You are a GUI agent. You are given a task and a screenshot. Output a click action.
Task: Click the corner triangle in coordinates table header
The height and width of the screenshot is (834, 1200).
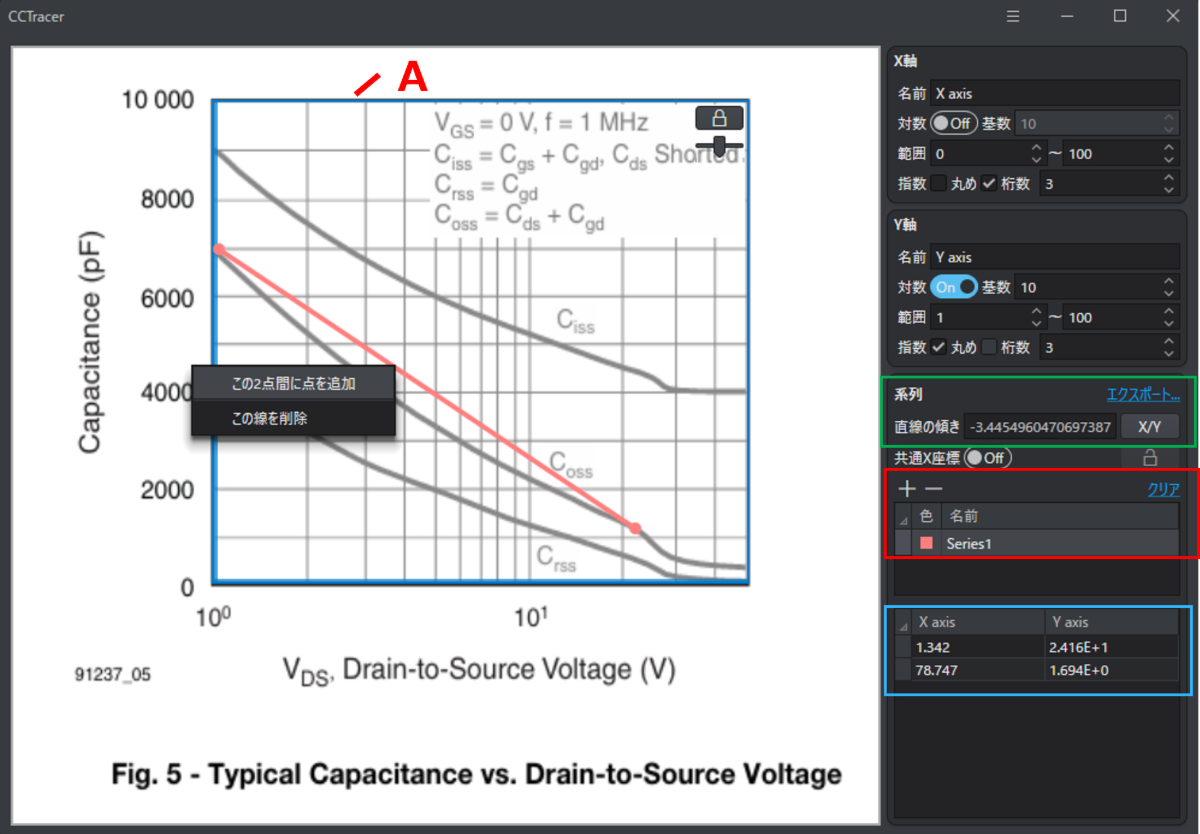(x=904, y=623)
